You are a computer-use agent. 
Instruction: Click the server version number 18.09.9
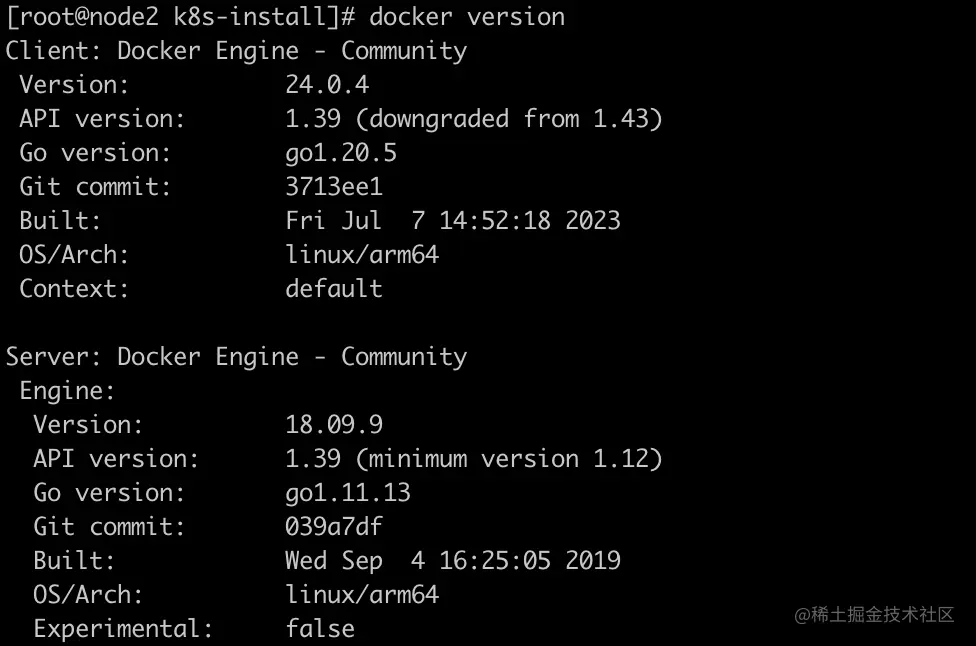(334, 425)
